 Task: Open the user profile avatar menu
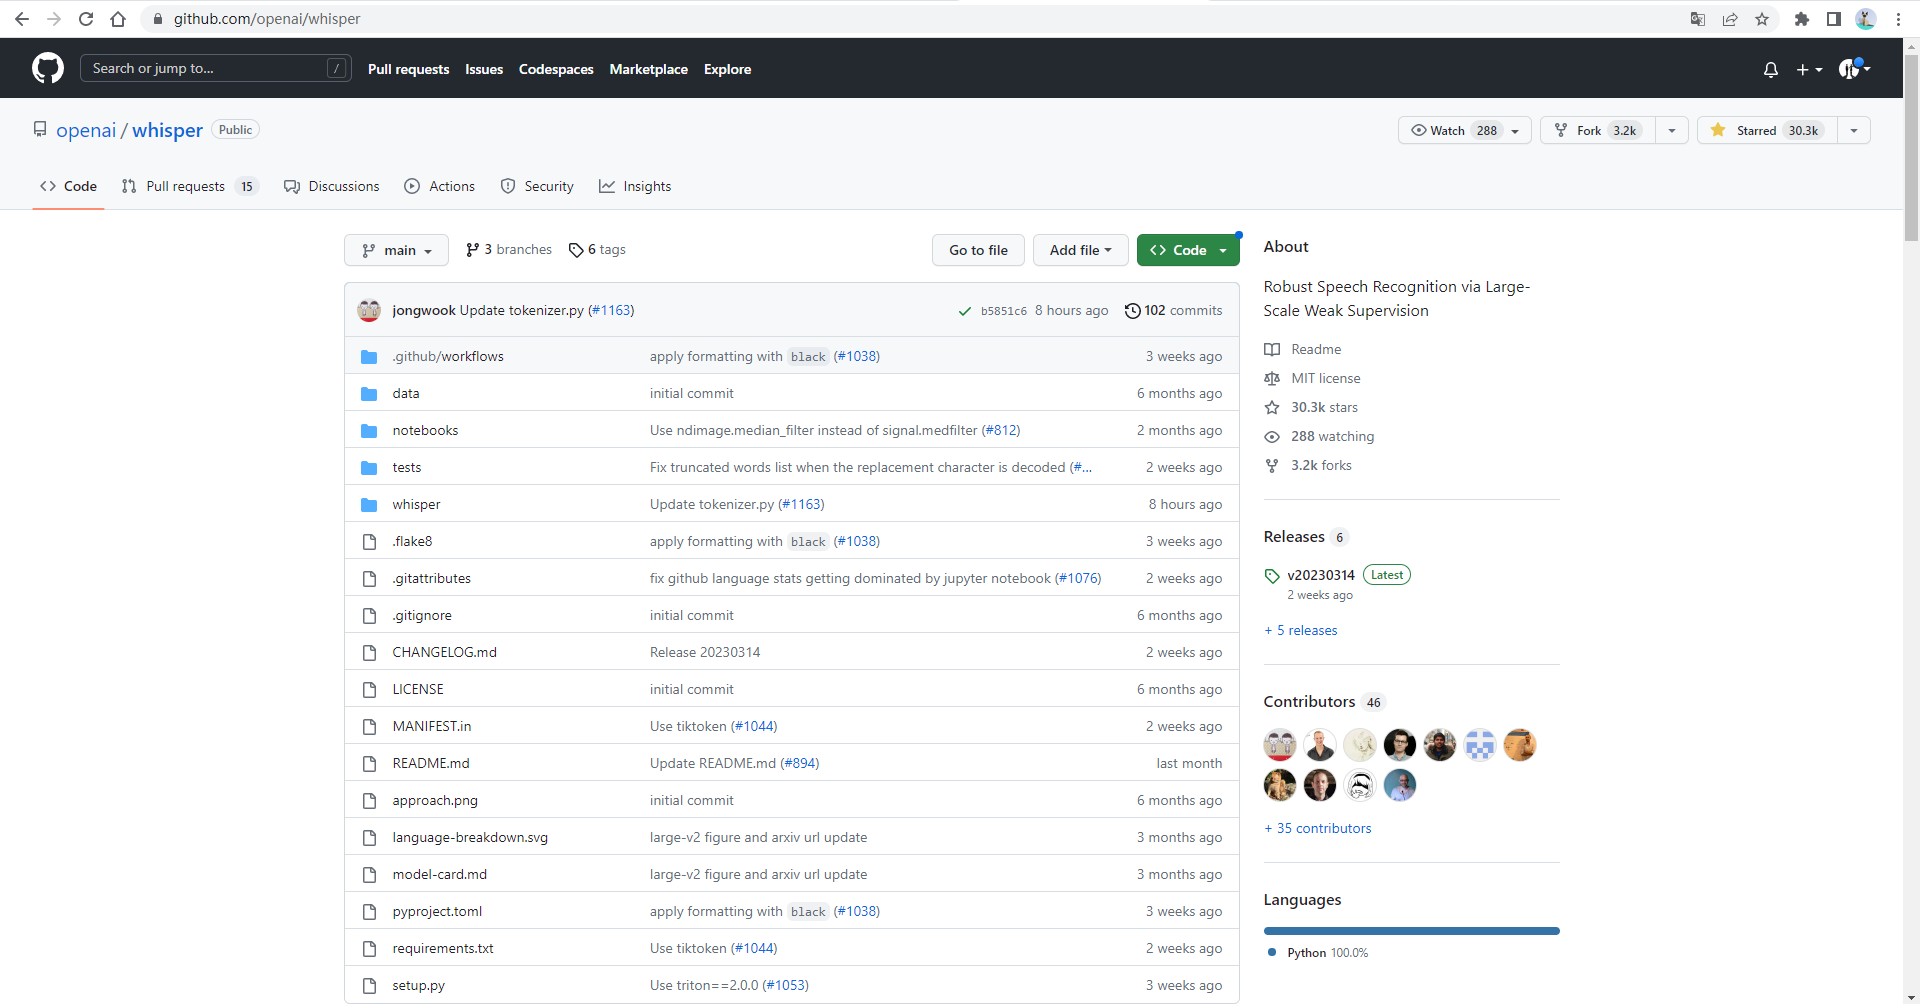1854,68
